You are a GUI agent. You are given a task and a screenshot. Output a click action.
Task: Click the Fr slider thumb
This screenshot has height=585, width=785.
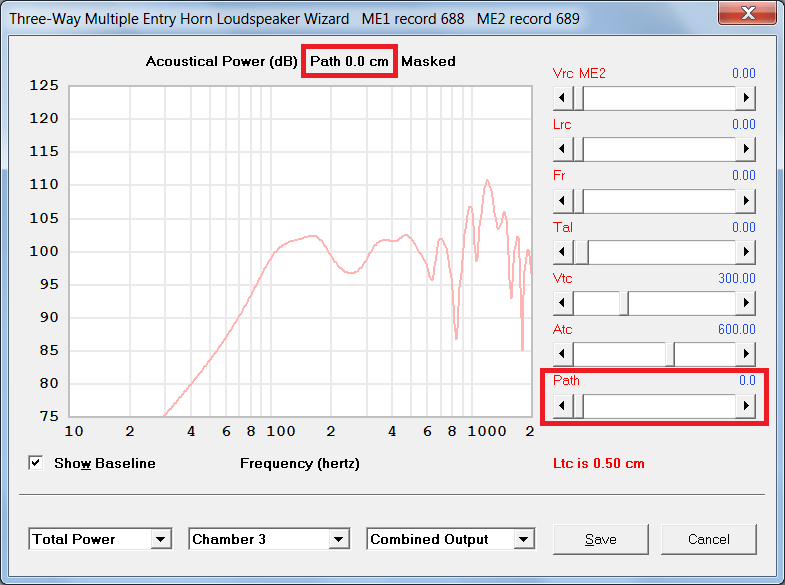tap(579, 201)
